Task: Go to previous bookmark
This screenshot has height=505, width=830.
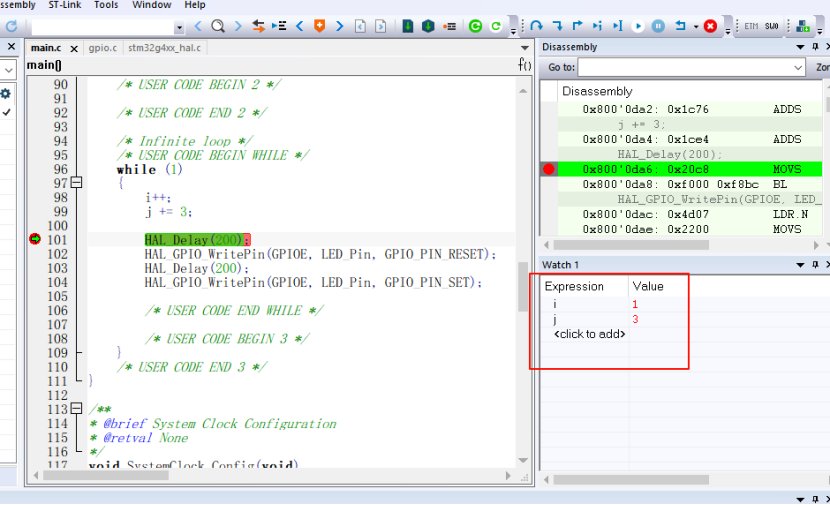Action: 300,26
